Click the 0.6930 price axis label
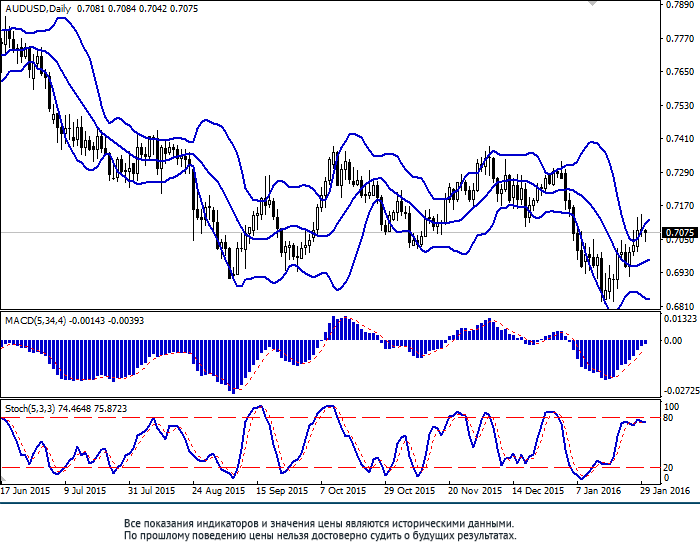This screenshot has width=700, height=552. 680,272
